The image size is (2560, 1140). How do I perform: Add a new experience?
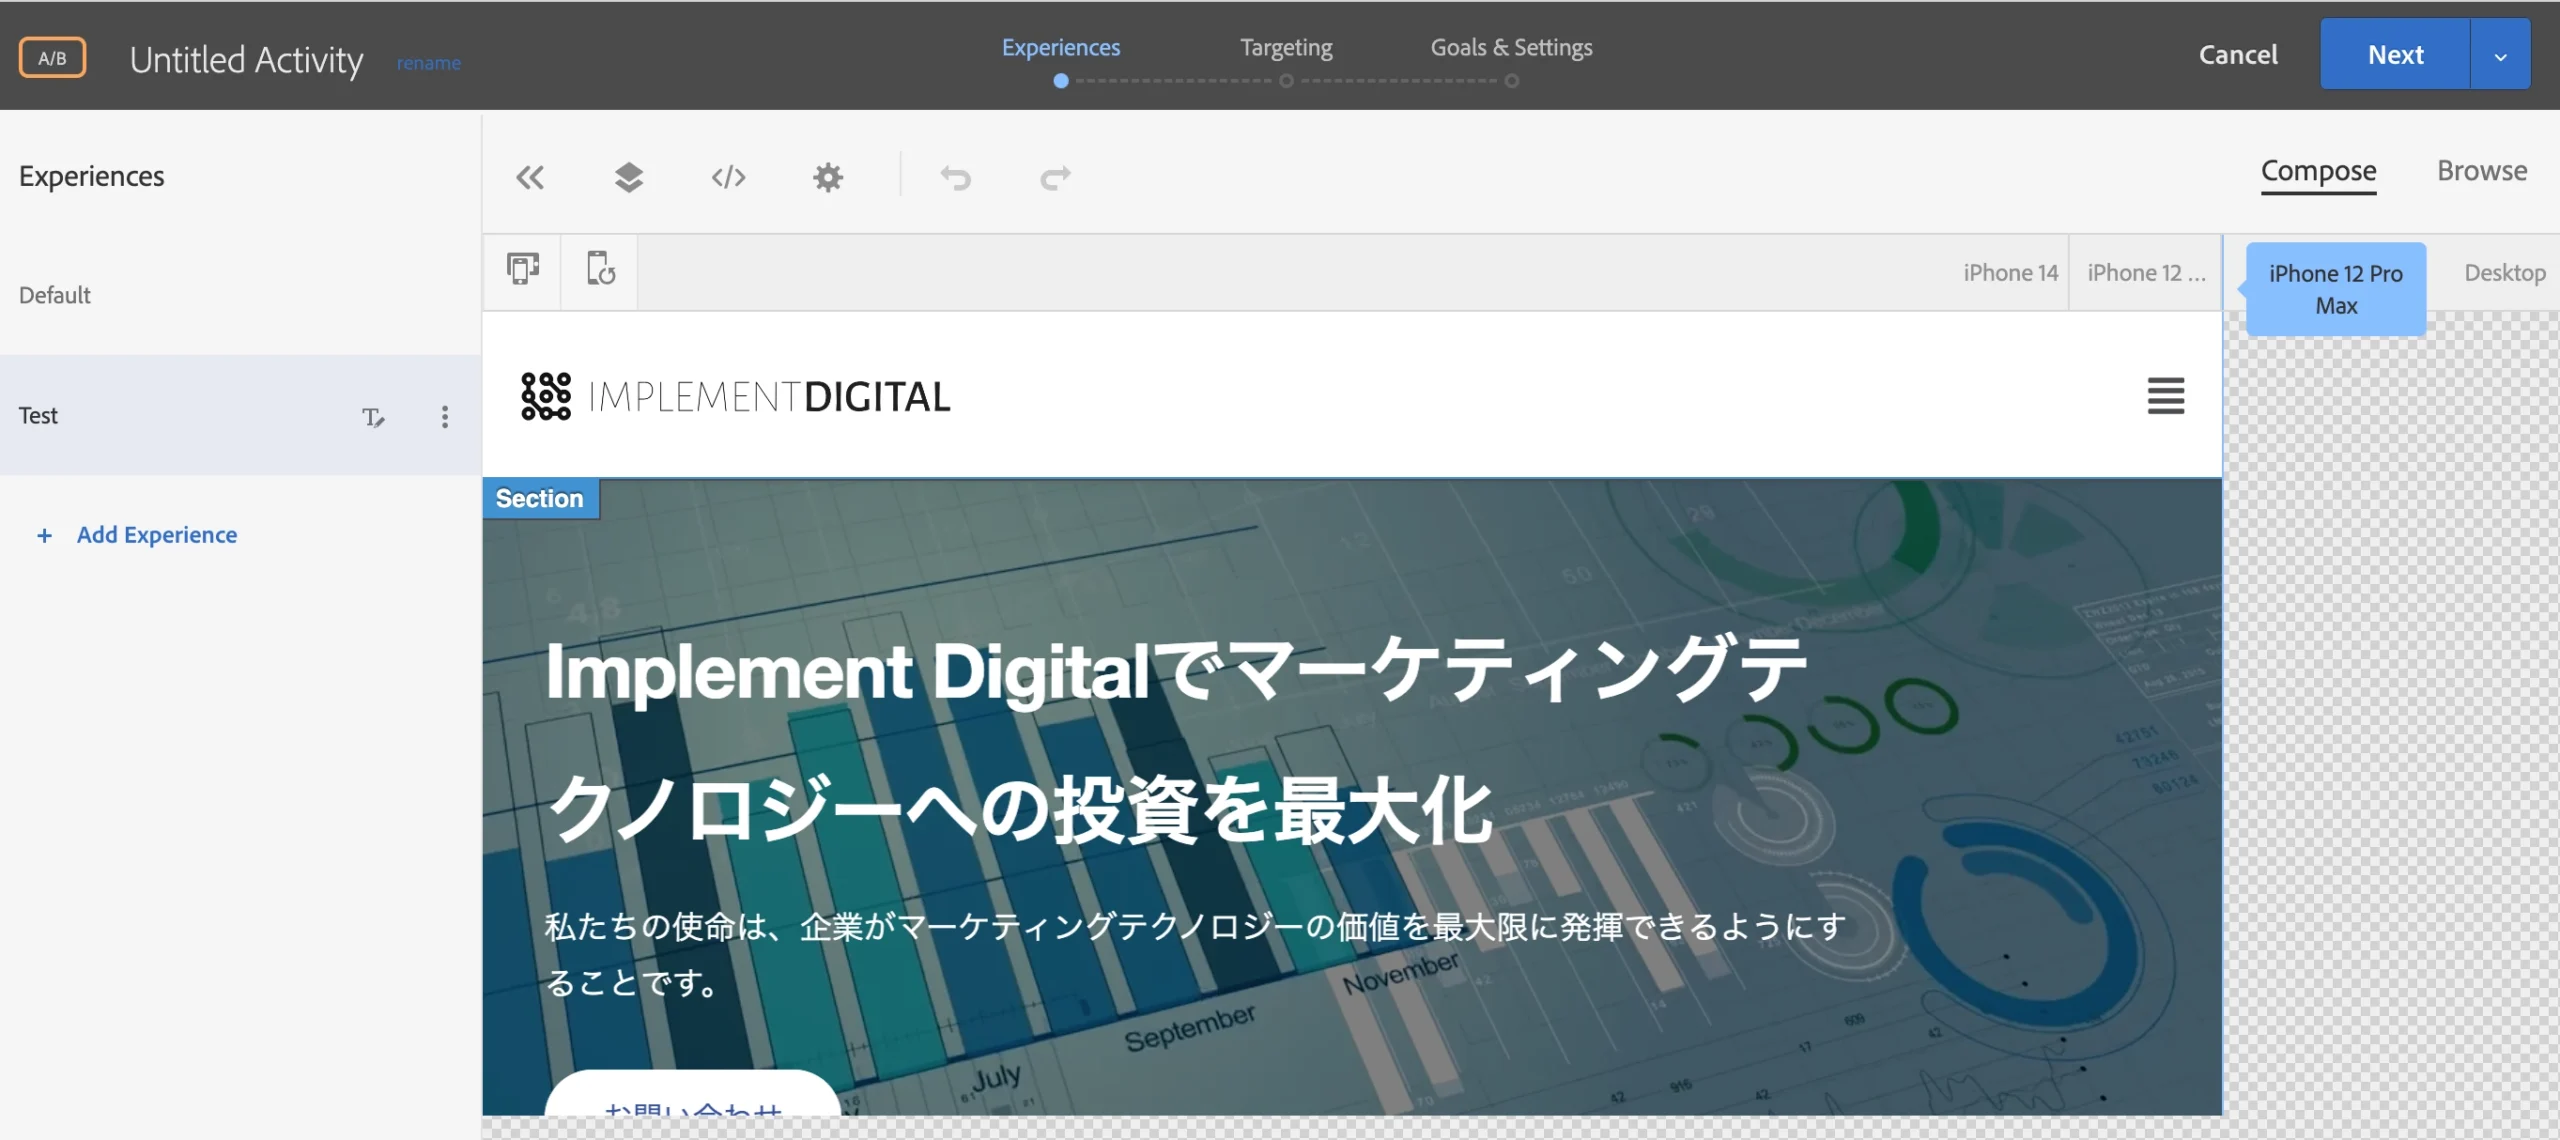[137, 535]
